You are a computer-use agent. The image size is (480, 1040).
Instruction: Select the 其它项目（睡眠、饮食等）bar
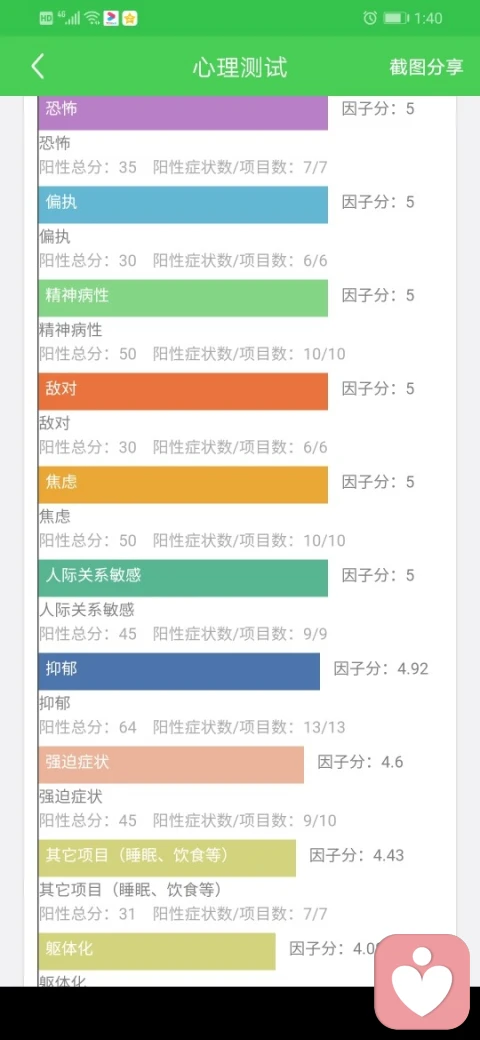pyautogui.click(x=167, y=858)
